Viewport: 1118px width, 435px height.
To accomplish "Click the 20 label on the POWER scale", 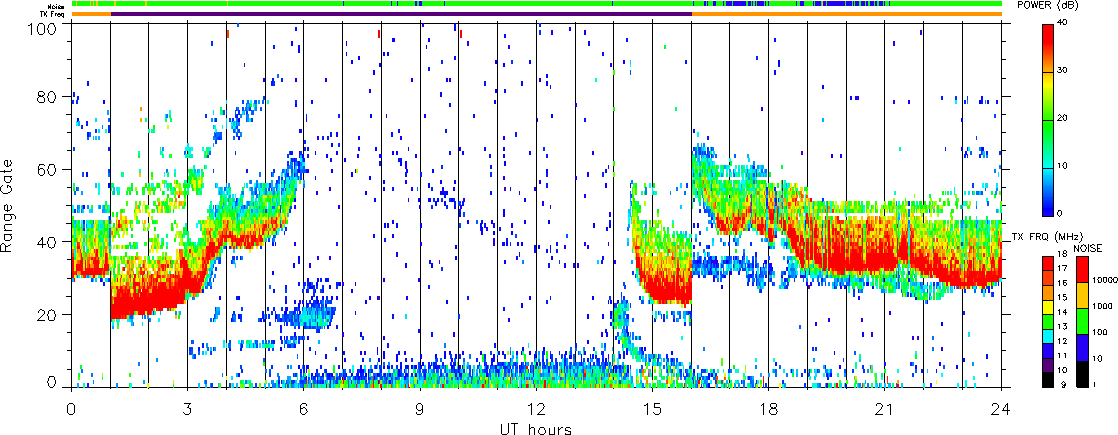I will tap(1062, 118).
